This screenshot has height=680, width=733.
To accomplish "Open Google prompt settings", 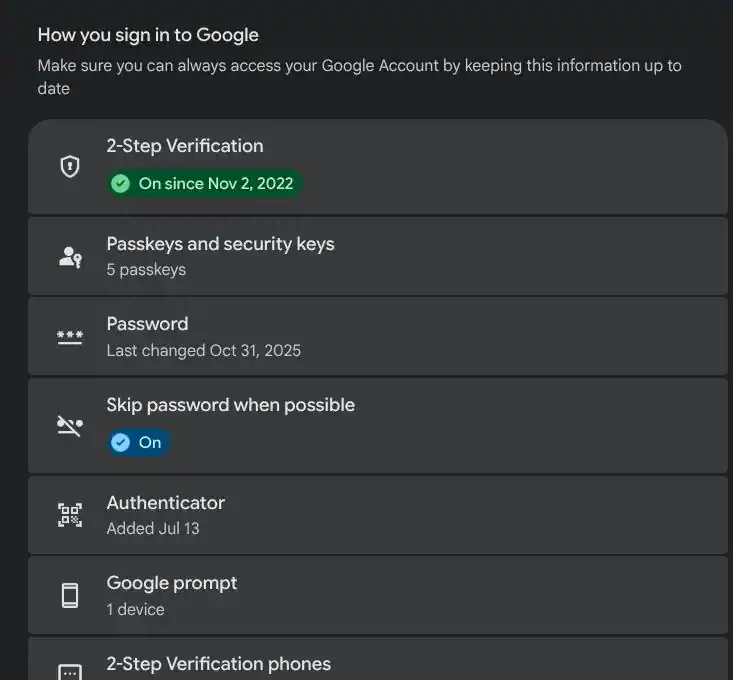I will (x=378, y=595).
